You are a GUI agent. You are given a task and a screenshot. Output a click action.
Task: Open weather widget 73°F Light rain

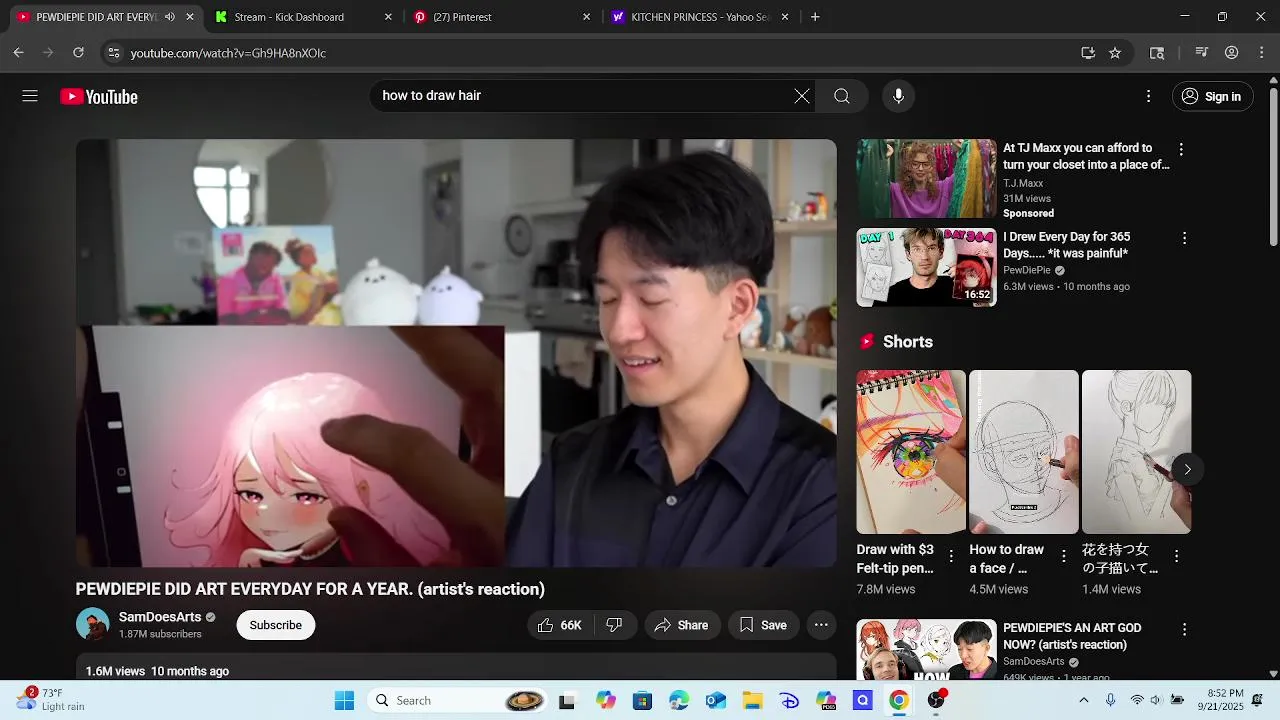(50, 700)
